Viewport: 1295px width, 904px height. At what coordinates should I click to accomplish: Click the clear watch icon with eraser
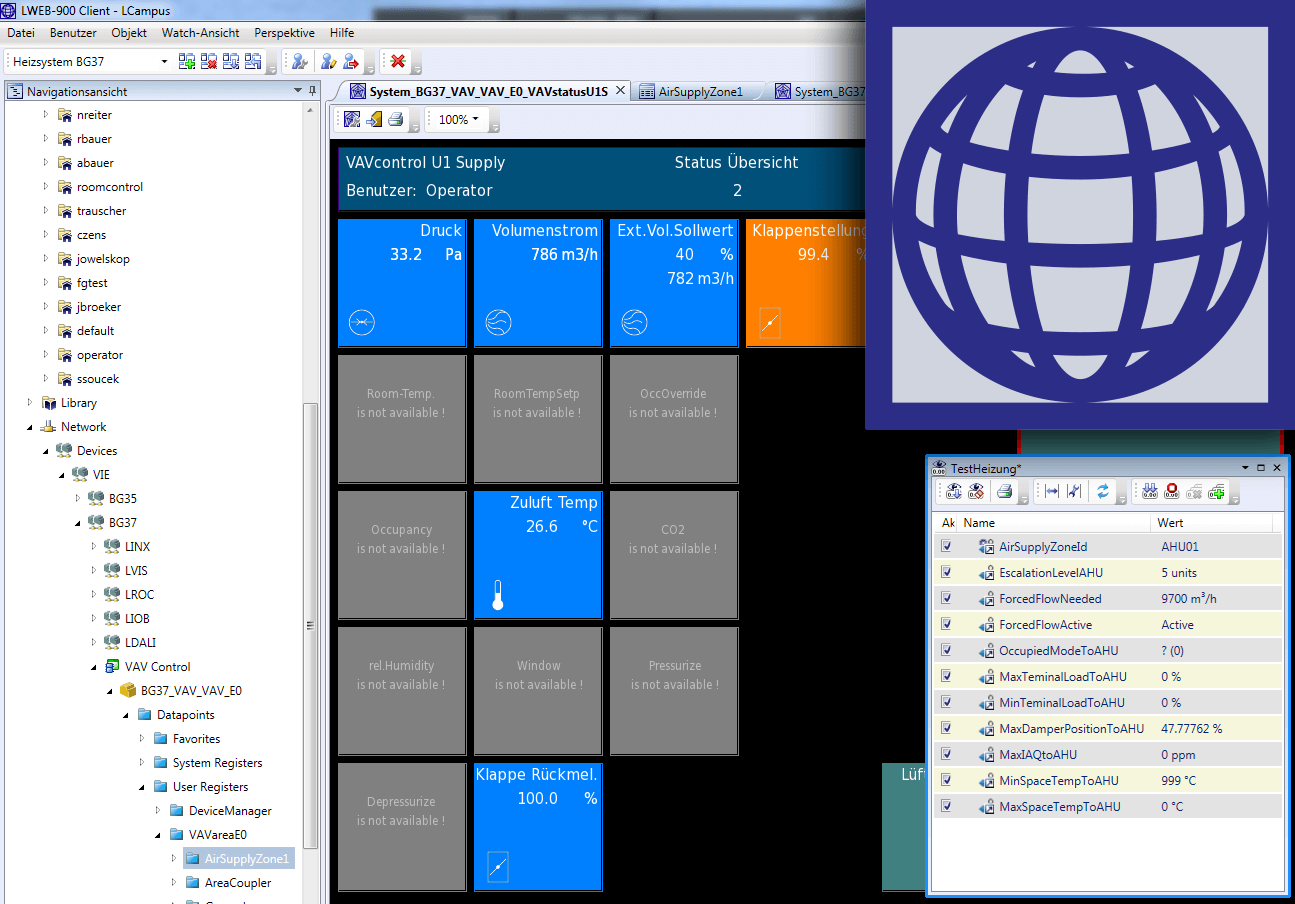pos(976,491)
